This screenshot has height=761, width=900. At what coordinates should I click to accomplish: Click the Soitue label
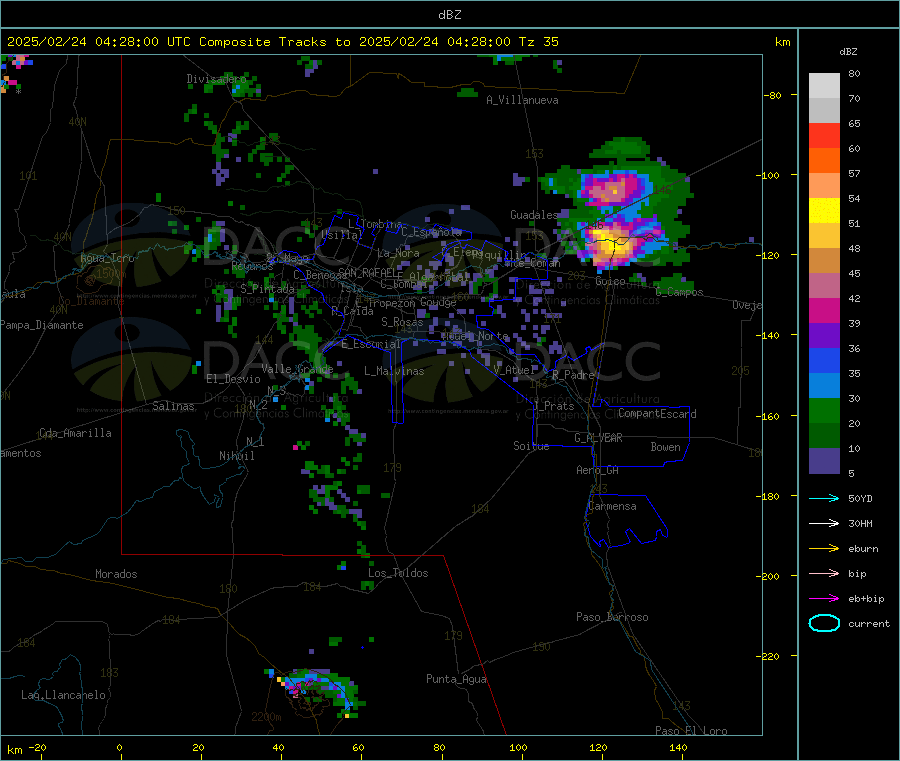pos(531,446)
